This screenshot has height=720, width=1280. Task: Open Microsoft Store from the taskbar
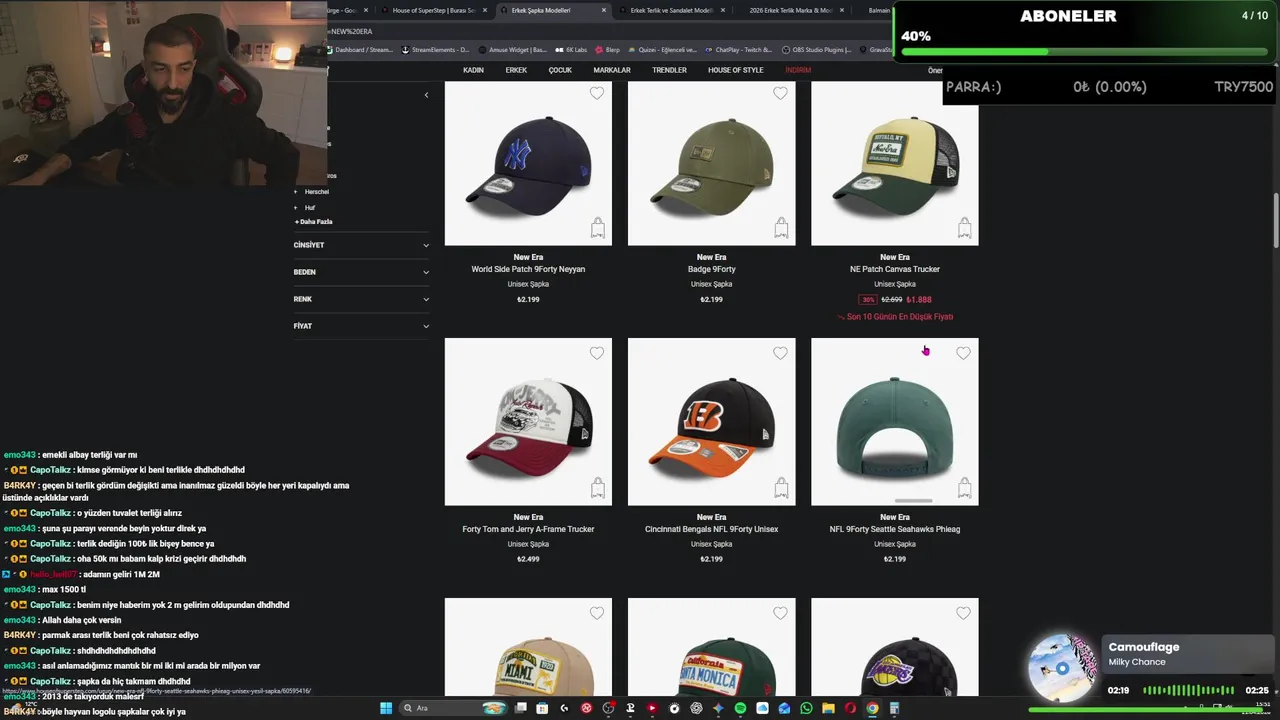tap(542, 708)
